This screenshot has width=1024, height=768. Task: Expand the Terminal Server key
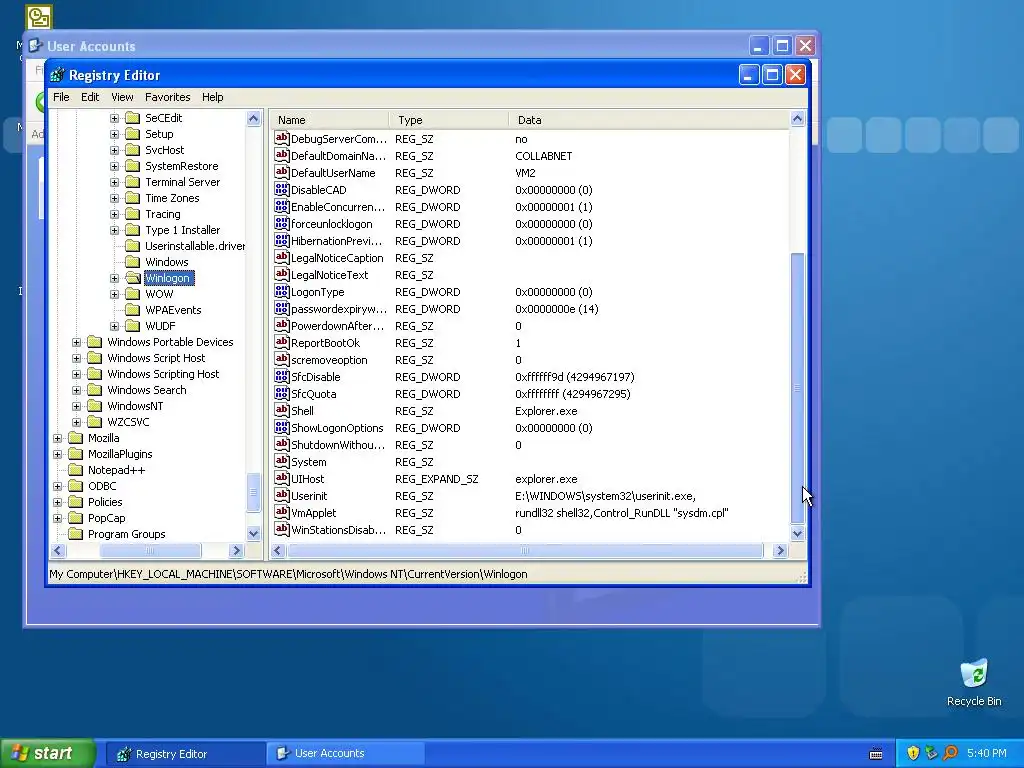pos(114,182)
